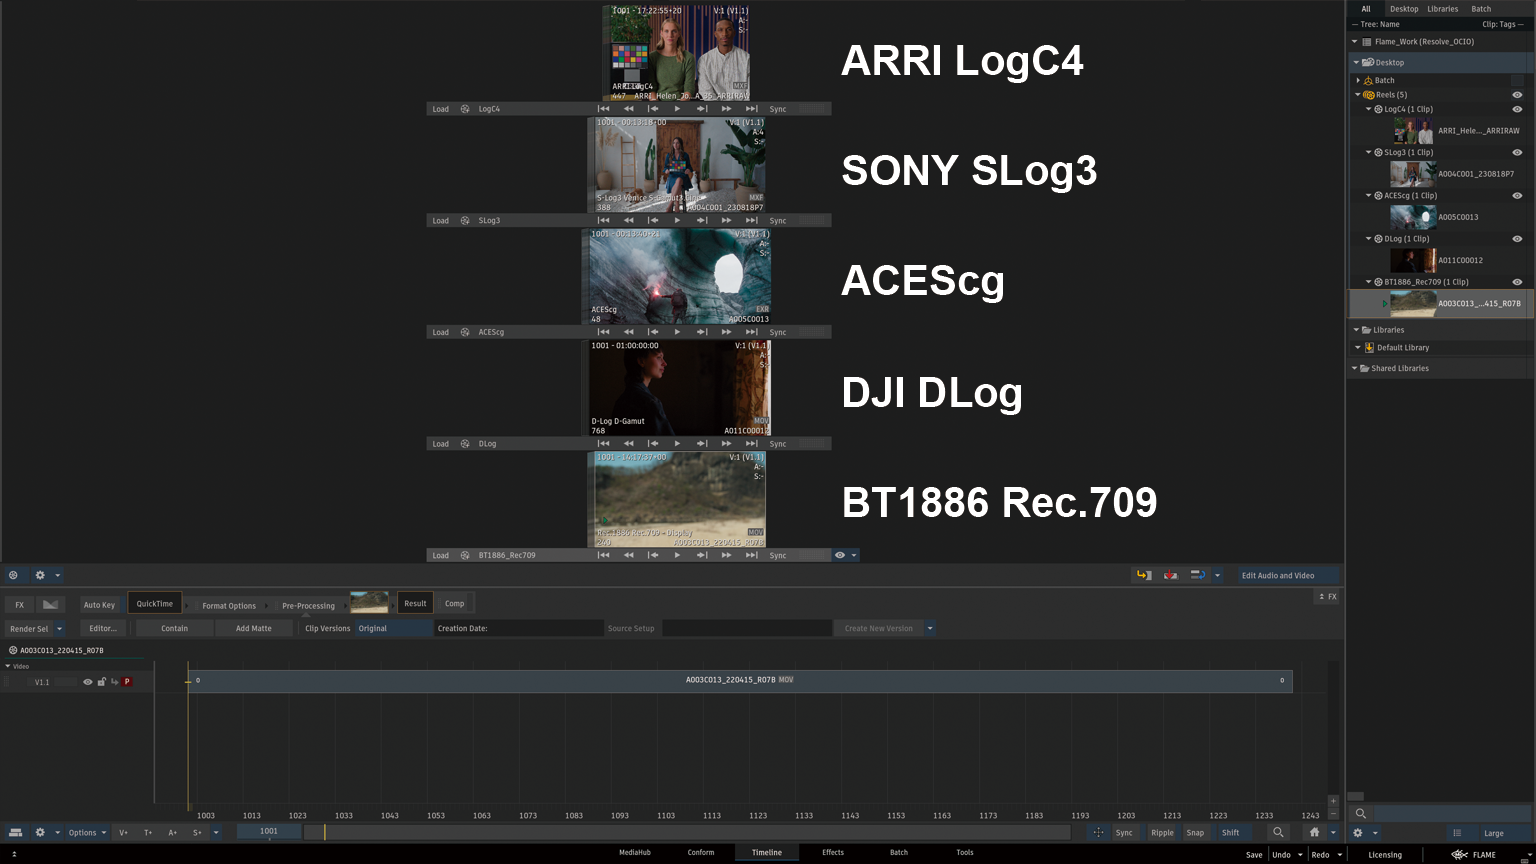Select the Result button
Image resolution: width=1536 pixels, height=864 pixels.
point(415,603)
